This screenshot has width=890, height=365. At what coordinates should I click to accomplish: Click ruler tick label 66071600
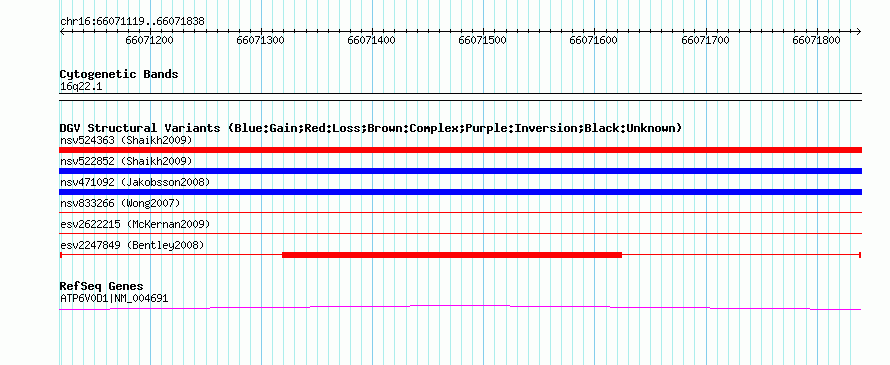594,40
